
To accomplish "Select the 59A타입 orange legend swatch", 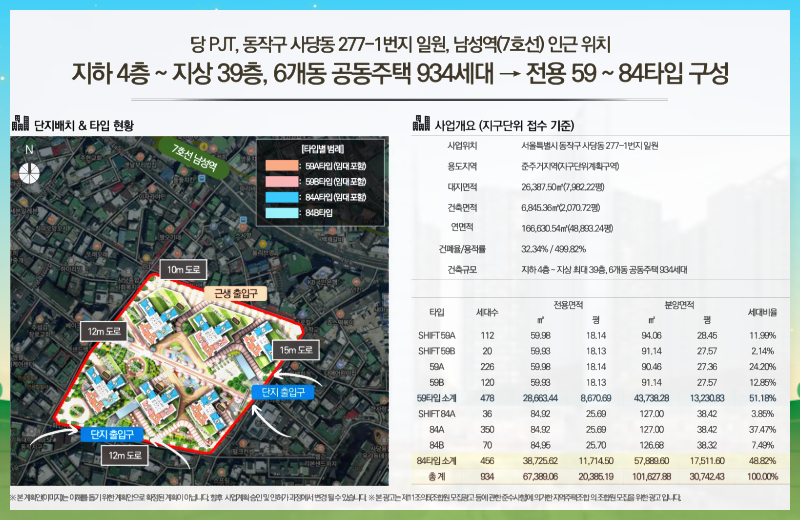I will pyautogui.click(x=282, y=166).
